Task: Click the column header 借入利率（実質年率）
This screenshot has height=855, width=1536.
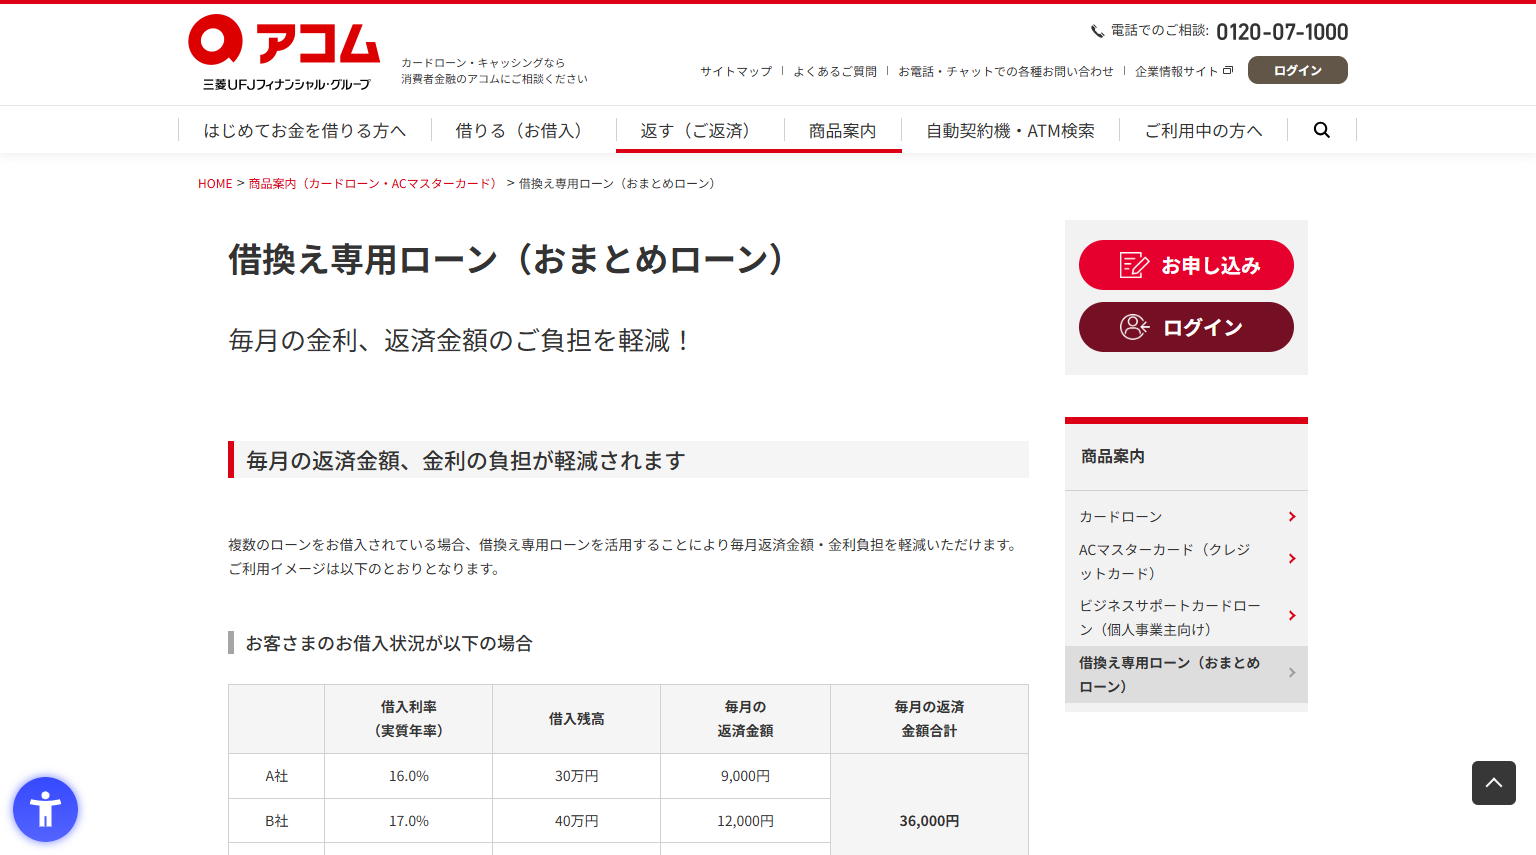Action: 409,719
